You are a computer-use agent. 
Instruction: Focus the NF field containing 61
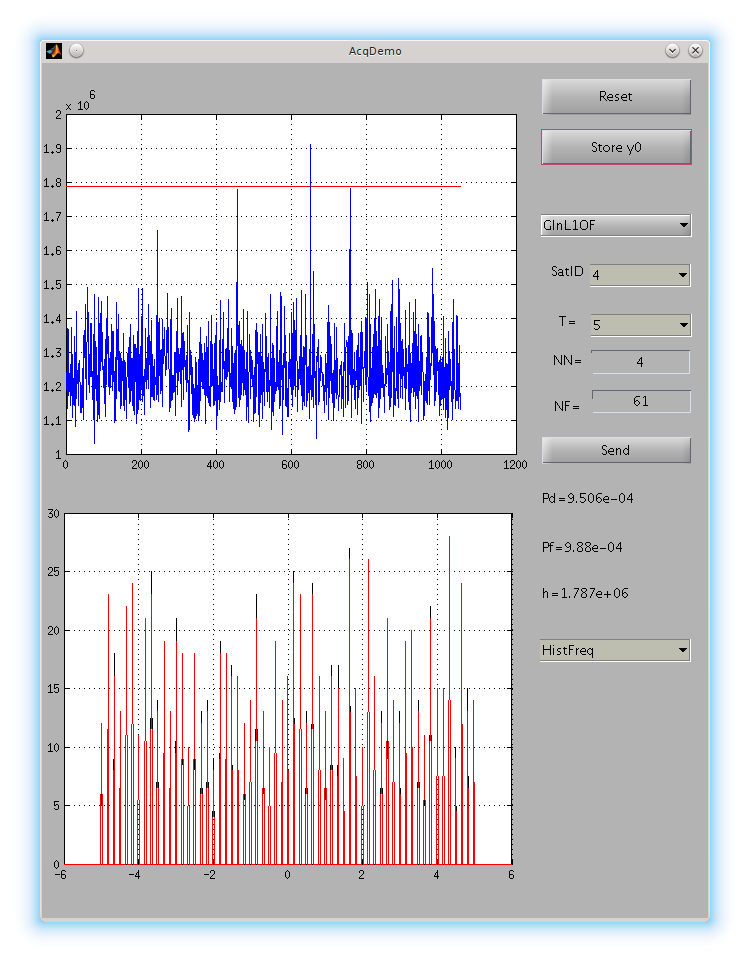[x=640, y=401]
